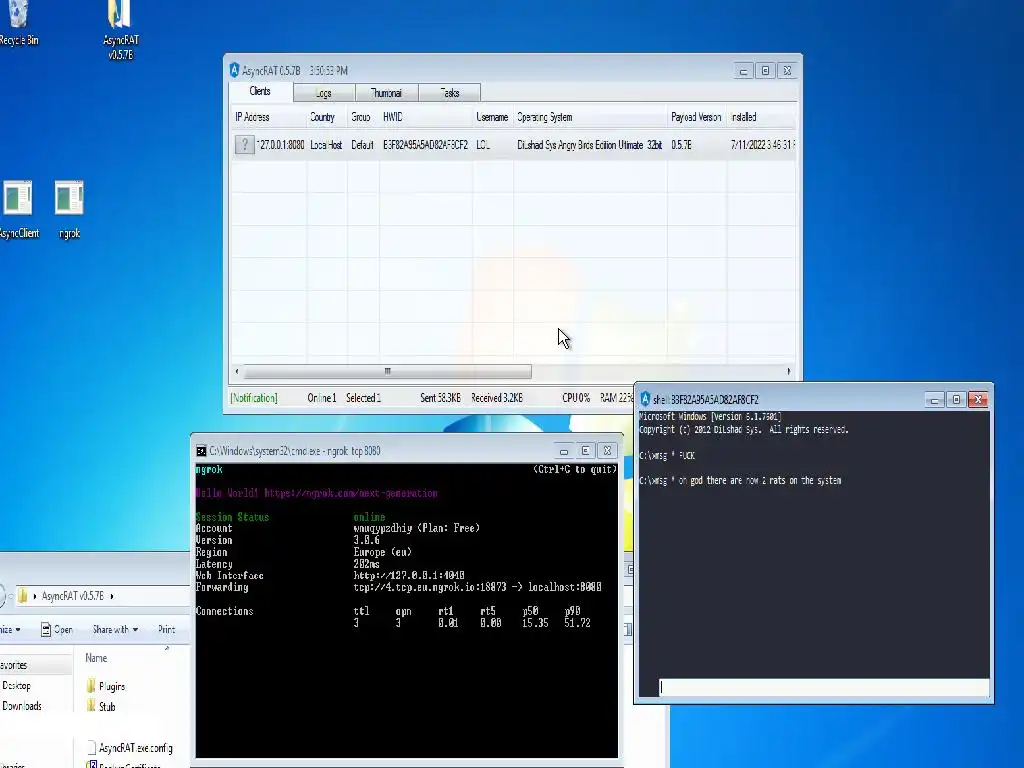
Task: Sort by the Name column in Explorer
Action: tap(96, 658)
